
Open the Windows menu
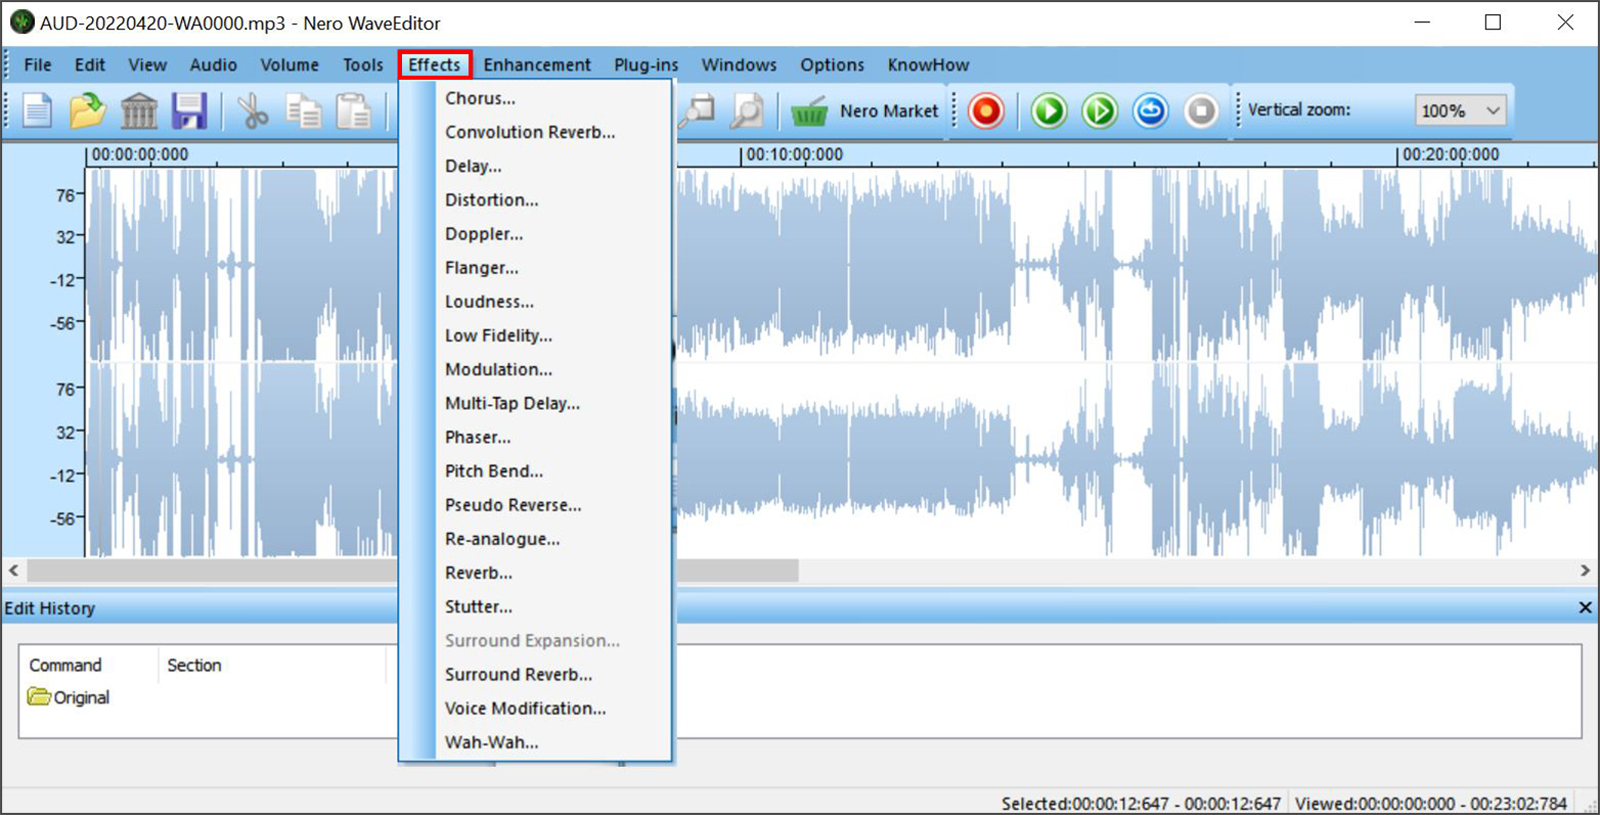739,65
